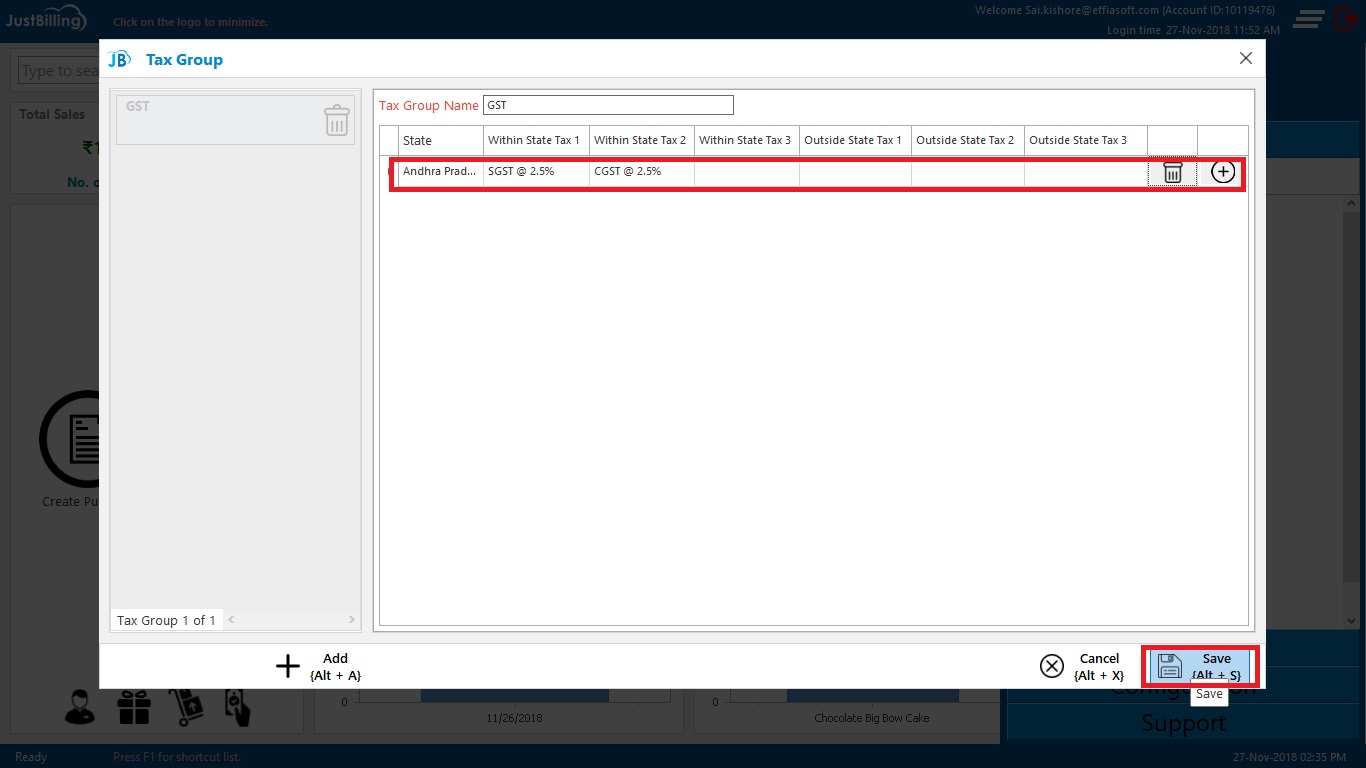Click the circled X Cancel icon
Viewport: 1366px width, 768px height.
pyautogui.click(x=1052, y=667)
